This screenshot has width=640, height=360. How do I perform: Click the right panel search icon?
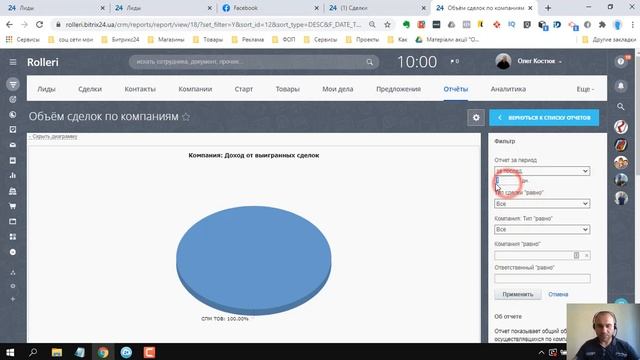[621, 107]
